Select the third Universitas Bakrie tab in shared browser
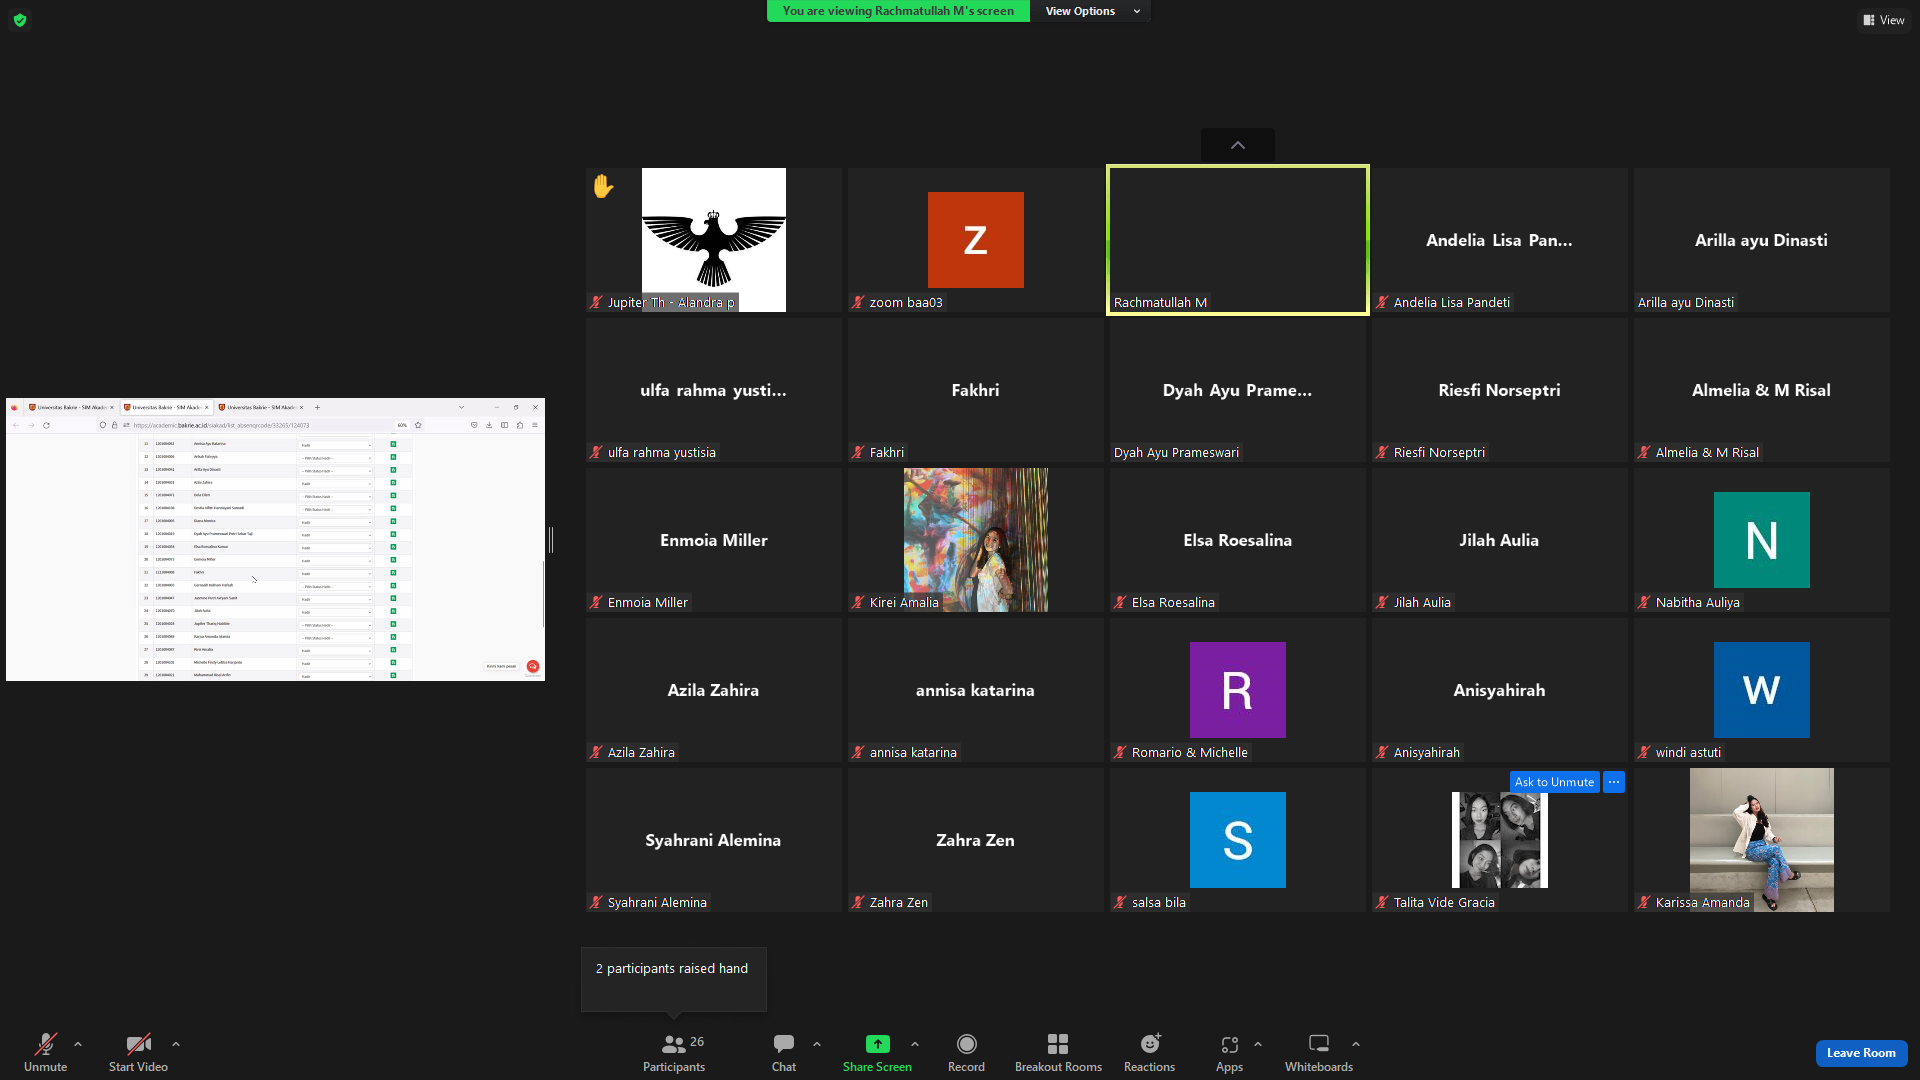The width and height of the screenshot is (1920, 1080). click(x=261, y=407)
